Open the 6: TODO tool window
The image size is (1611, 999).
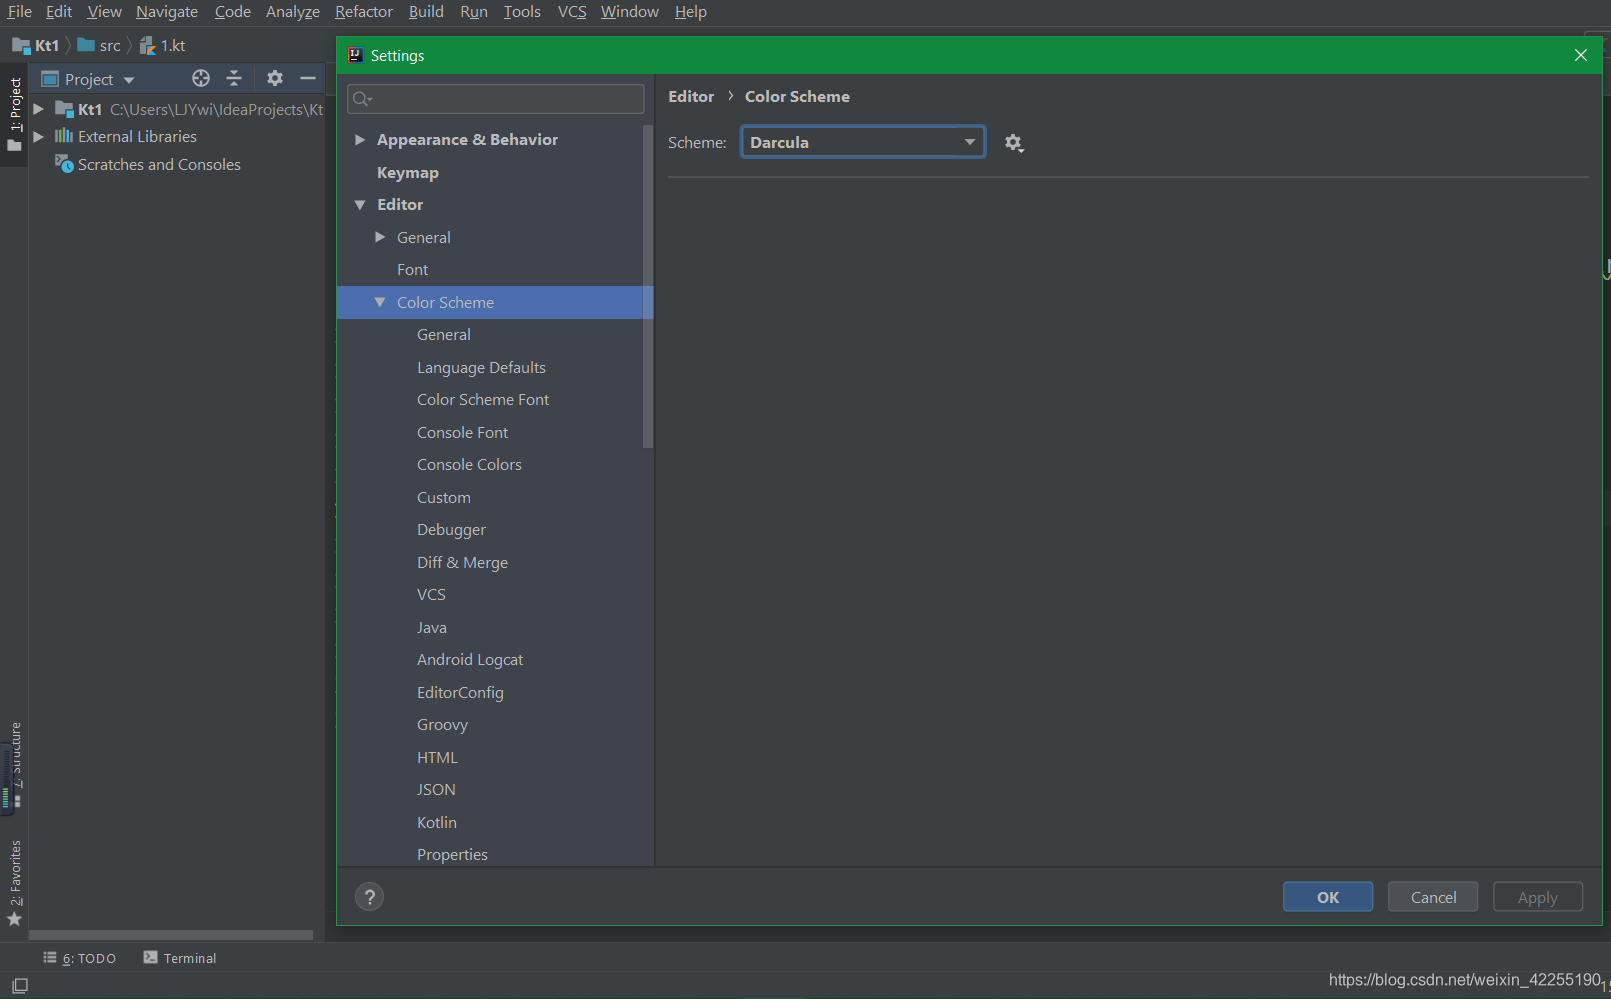click(x=79, y=958)
